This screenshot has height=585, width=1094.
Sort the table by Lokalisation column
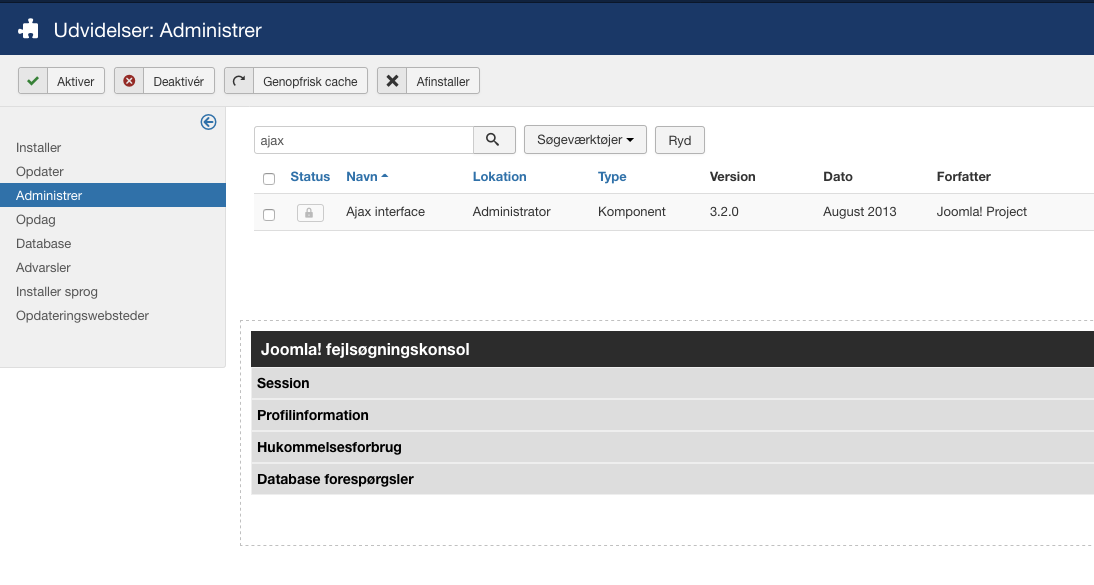[499, 177]
